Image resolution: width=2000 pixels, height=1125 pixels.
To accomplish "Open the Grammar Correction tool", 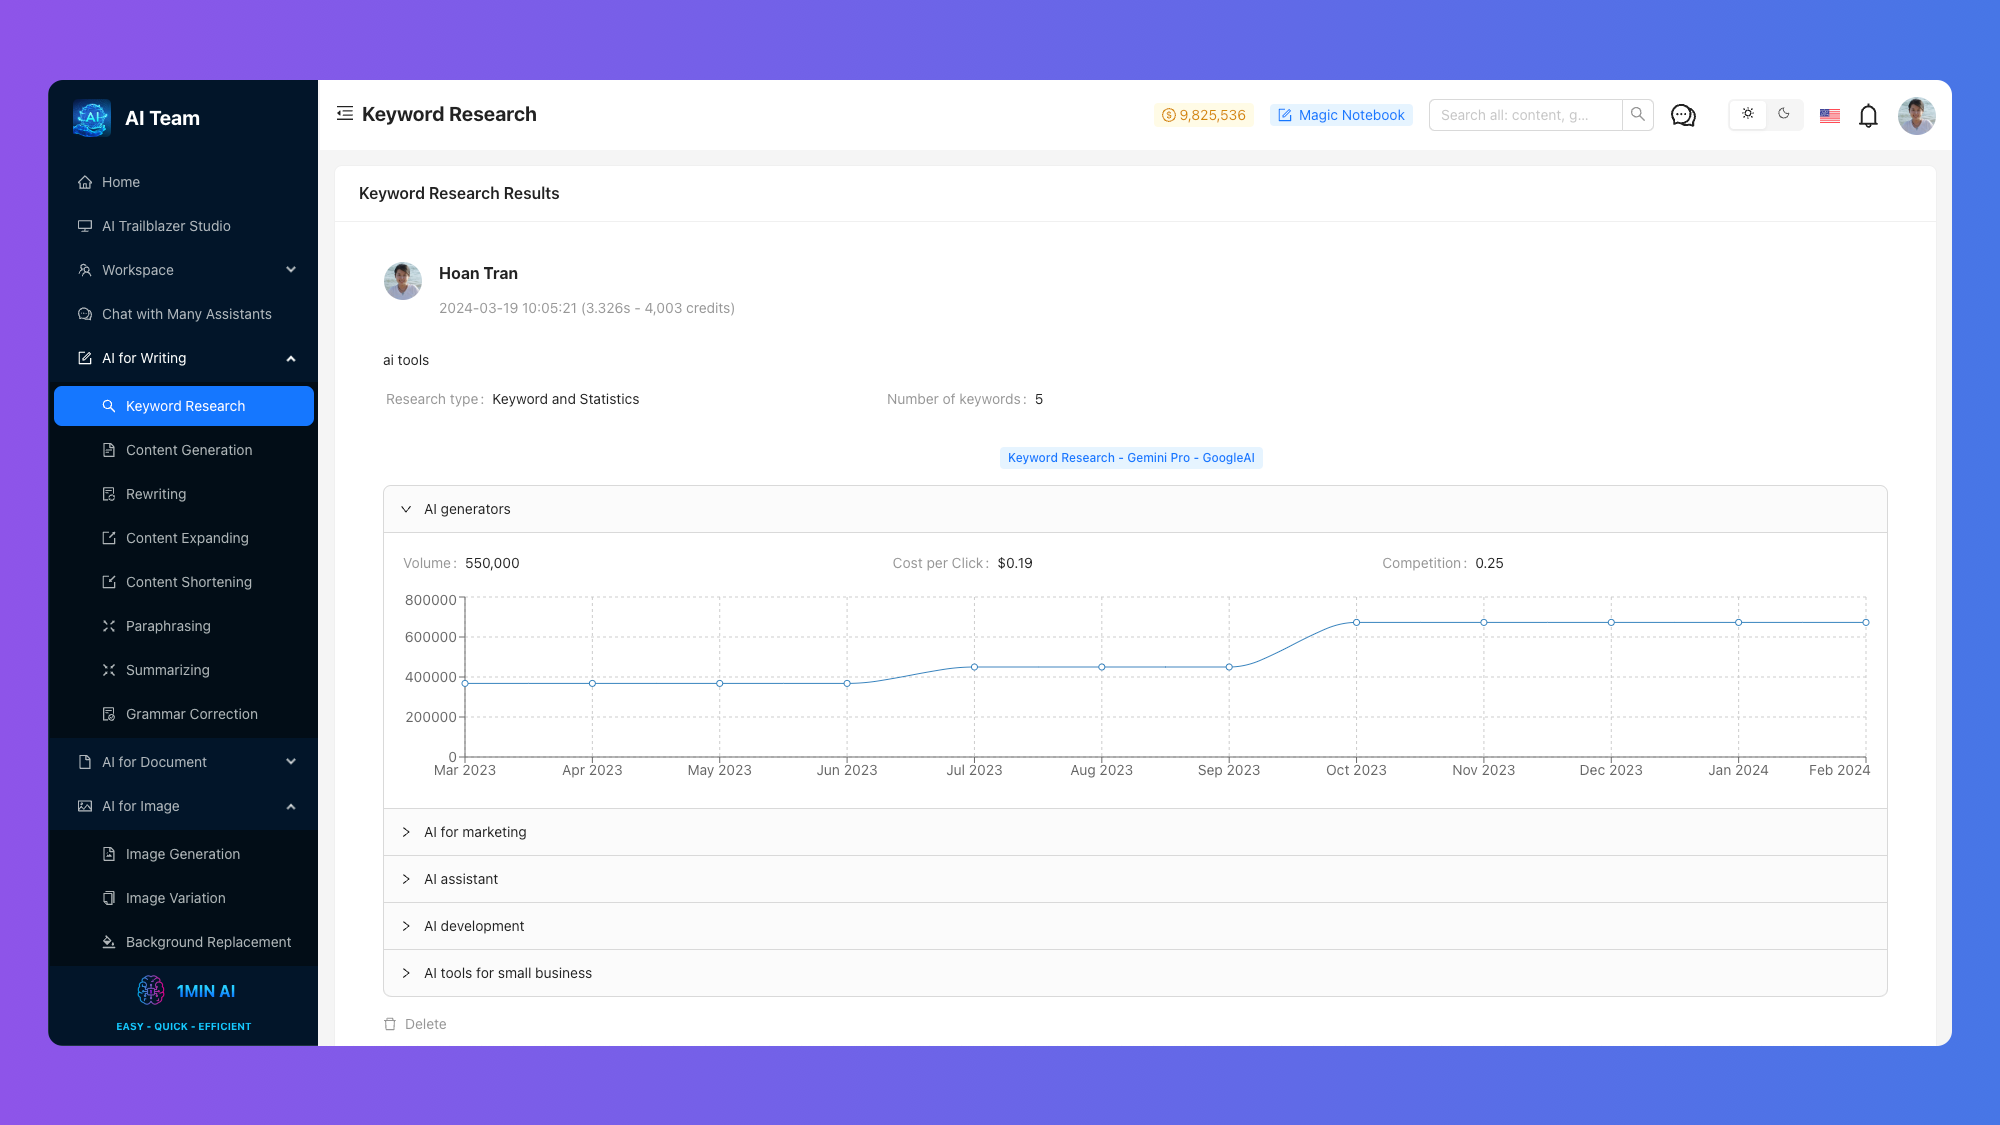I will (191, 714).
